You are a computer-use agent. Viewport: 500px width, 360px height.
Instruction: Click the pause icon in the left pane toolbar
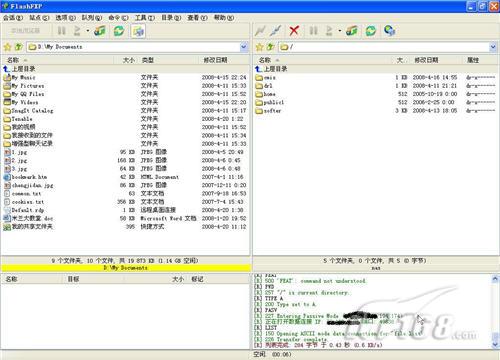(61, 31)
